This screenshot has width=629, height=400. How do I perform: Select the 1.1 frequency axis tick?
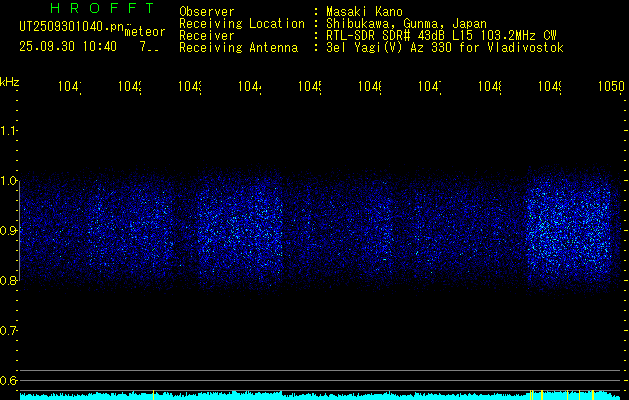9,131
